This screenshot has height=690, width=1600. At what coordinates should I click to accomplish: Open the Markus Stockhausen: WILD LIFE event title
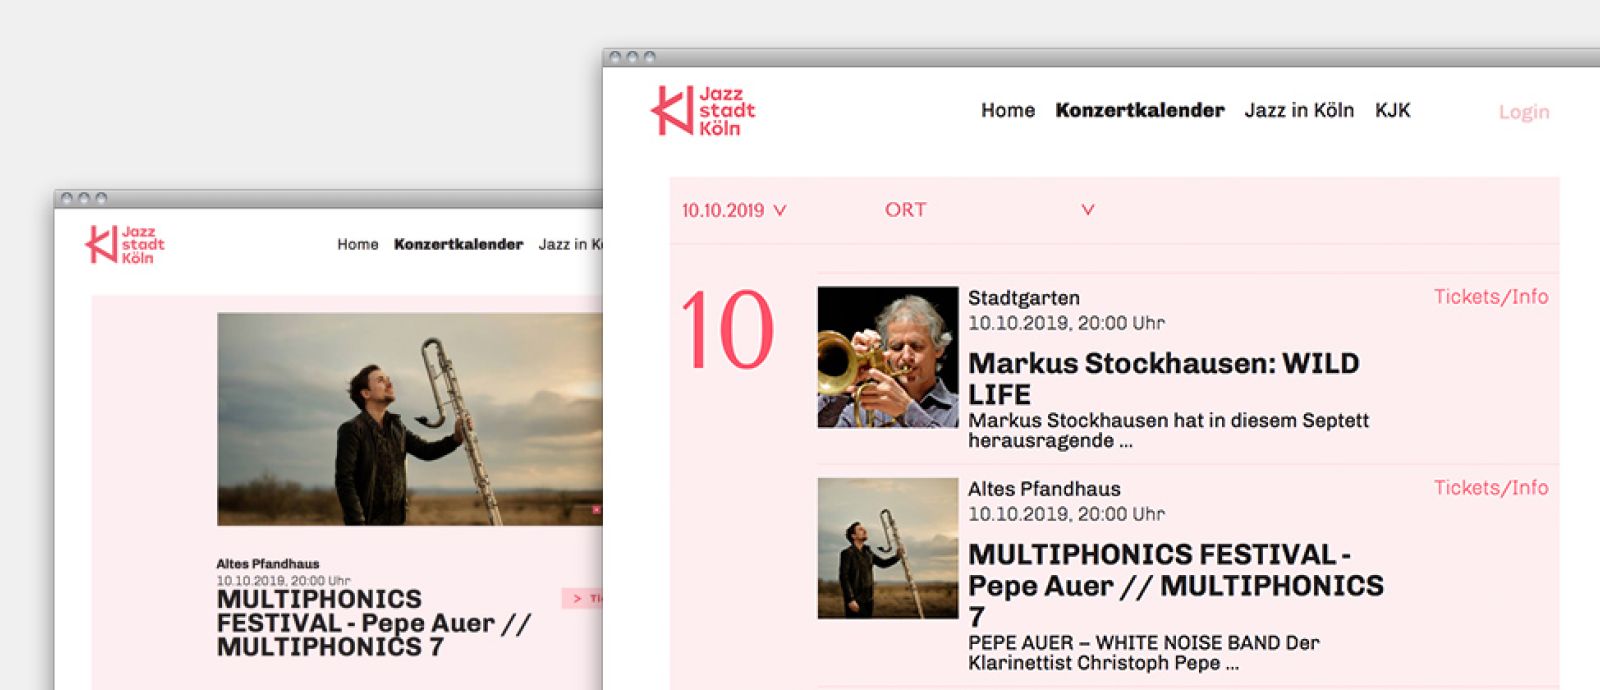[1163, 377]
